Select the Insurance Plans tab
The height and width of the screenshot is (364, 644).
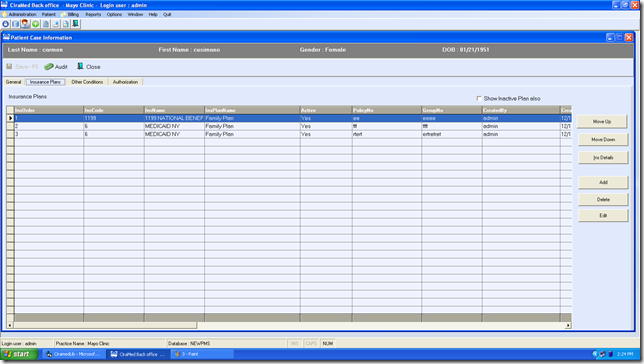(x=45, y=82)
